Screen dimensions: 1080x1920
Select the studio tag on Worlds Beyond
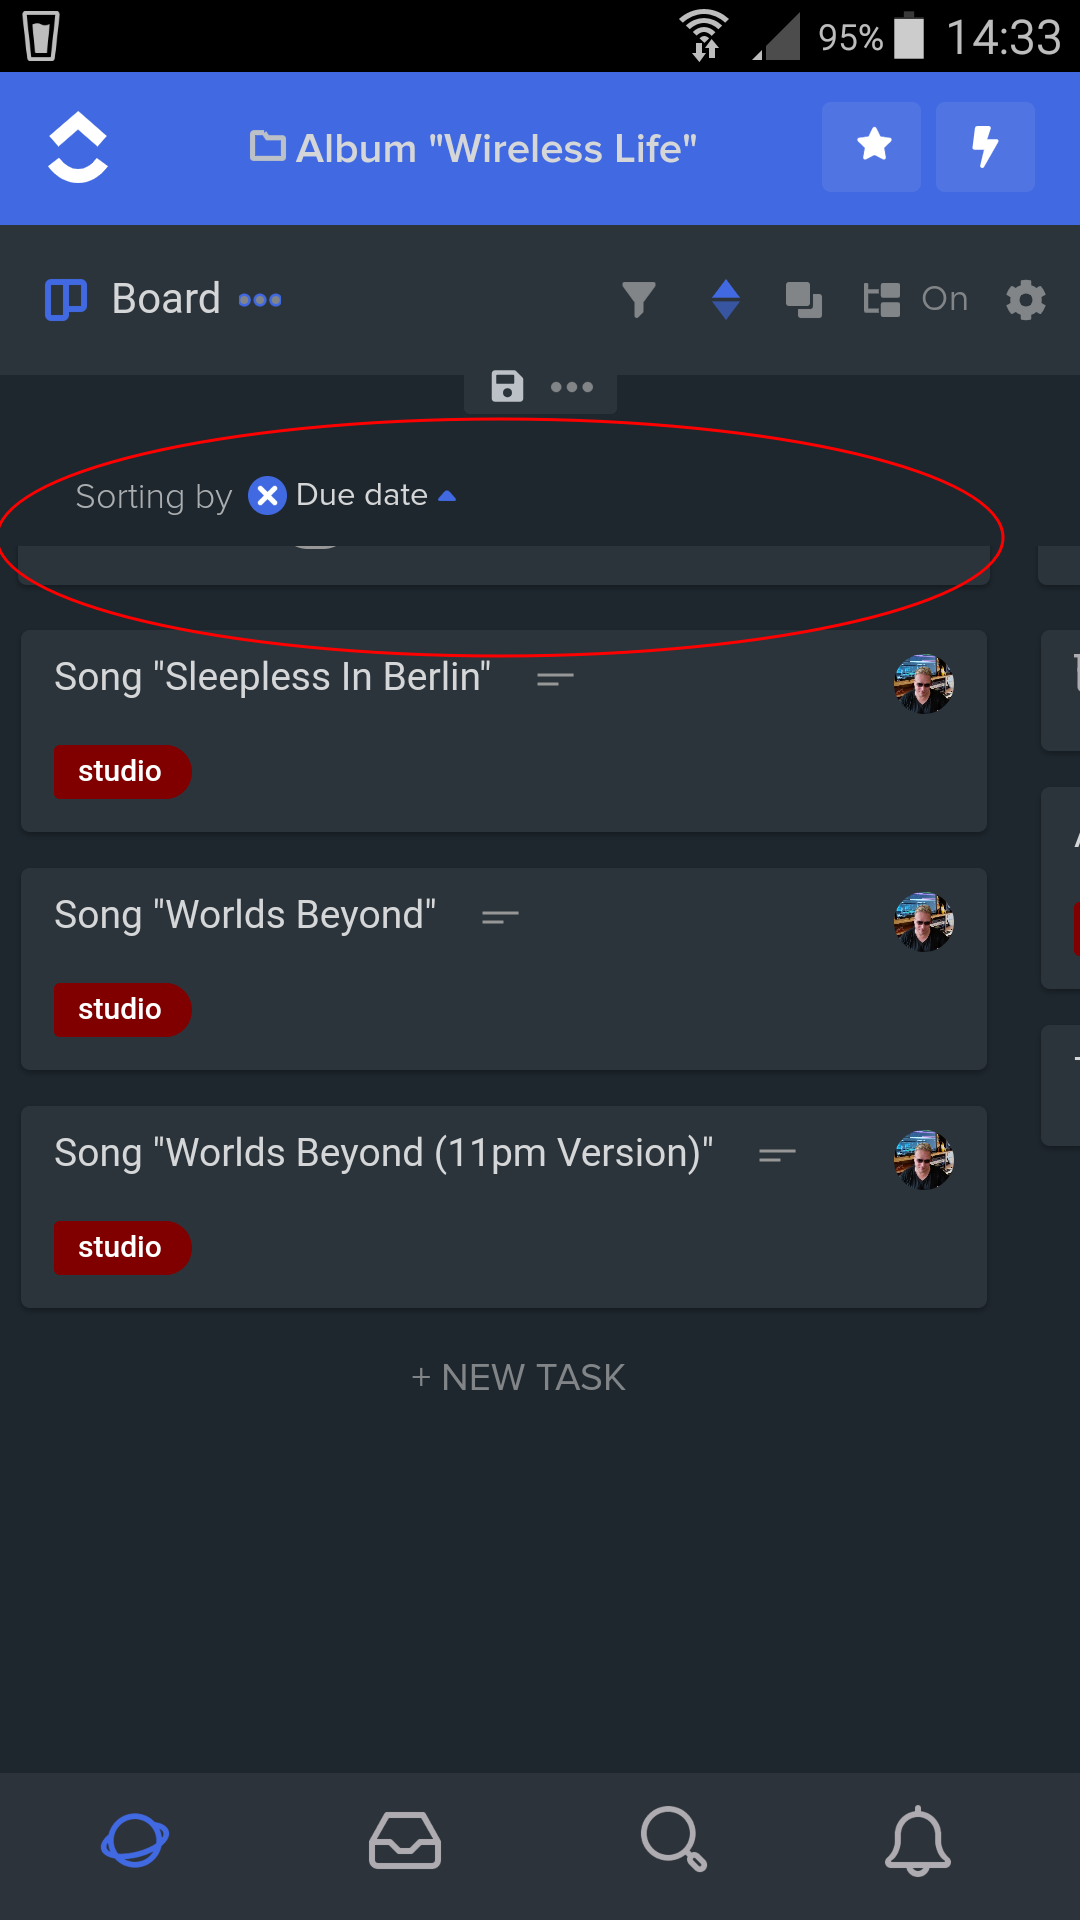point(122,1010)
